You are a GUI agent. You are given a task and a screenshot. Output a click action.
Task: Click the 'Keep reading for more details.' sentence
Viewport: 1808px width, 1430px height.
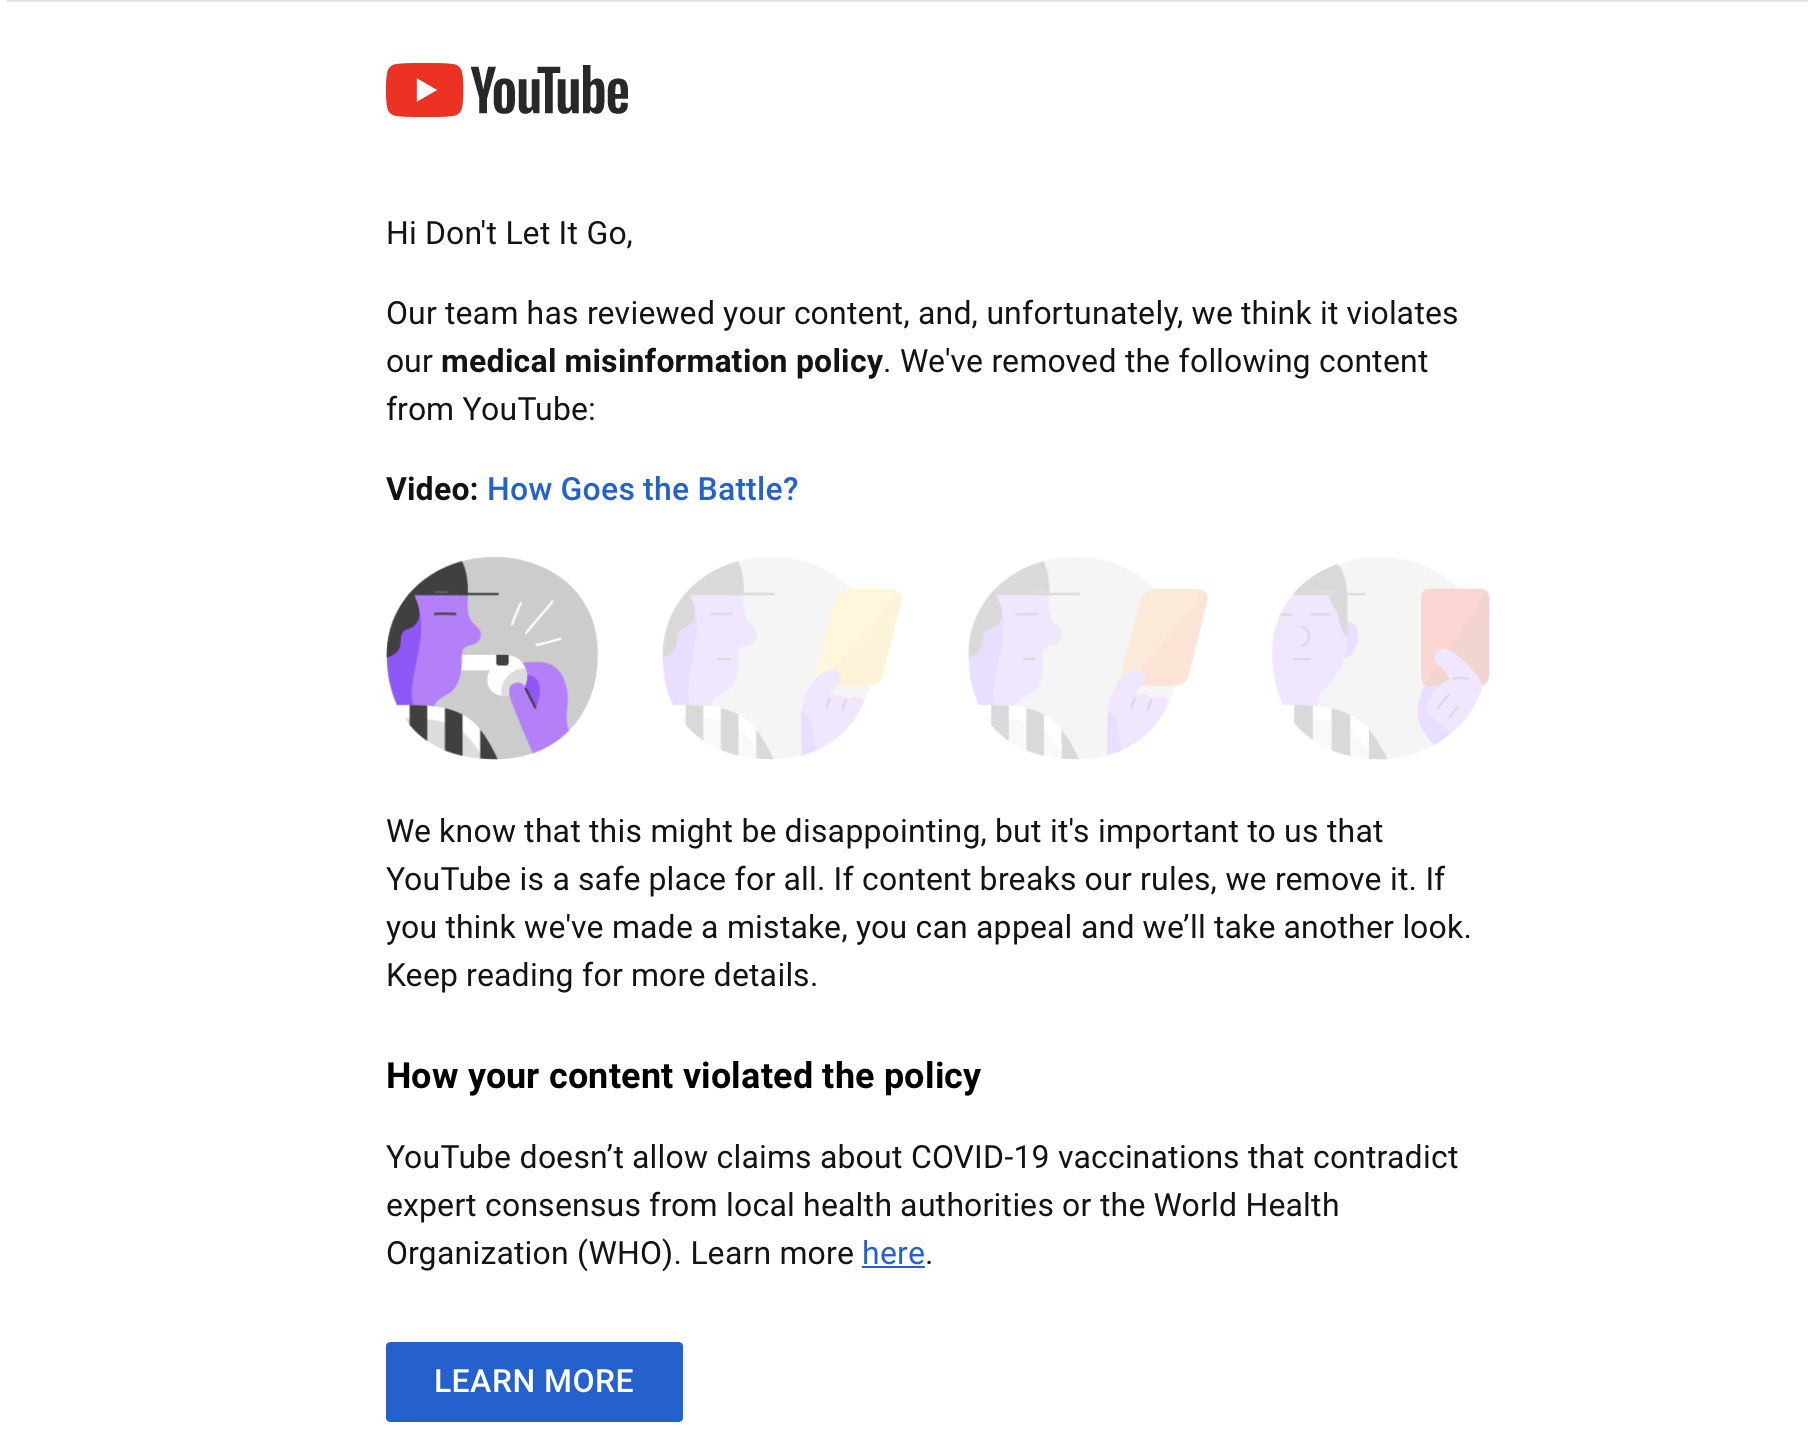click(x=602, y=975)
